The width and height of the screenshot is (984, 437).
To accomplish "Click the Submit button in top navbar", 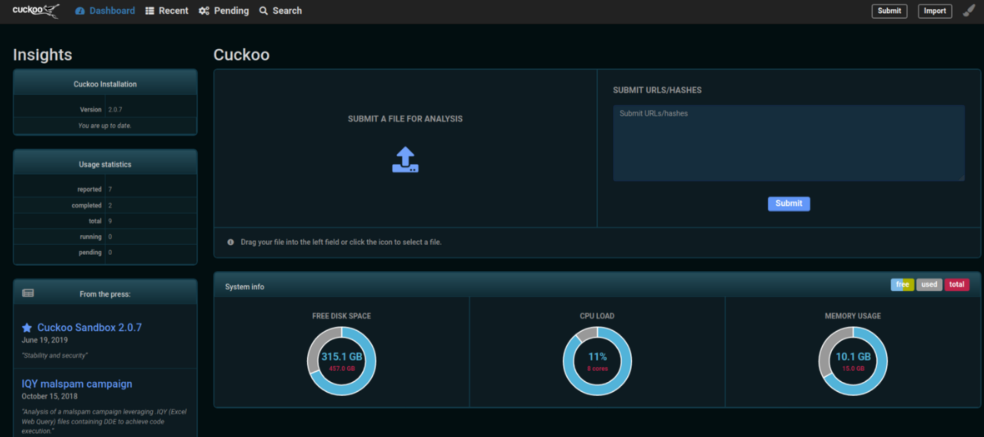I will 889,11.
